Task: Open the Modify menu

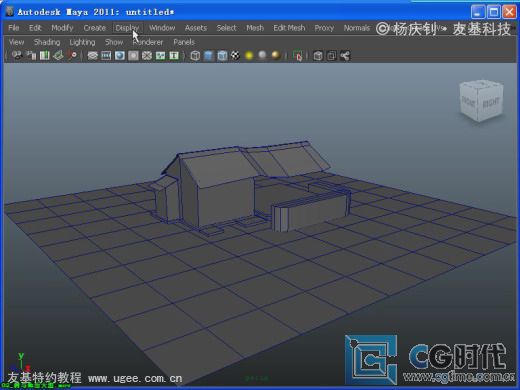Action: click(62, 28)
